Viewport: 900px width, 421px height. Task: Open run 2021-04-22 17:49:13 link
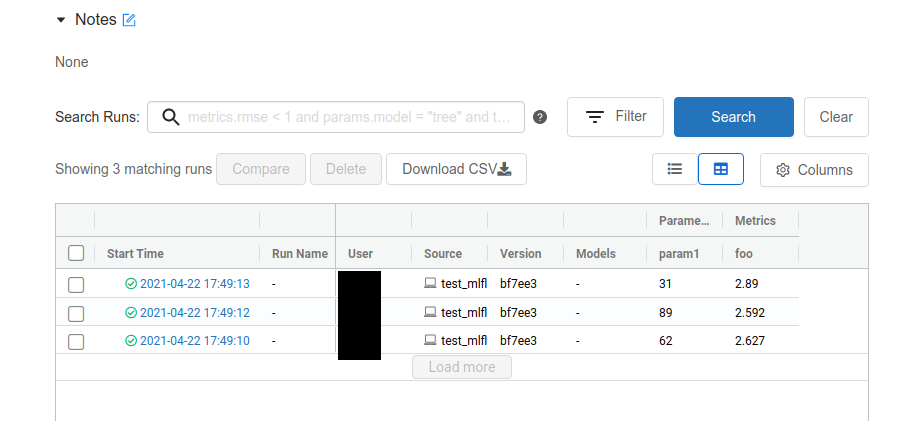[x=195, y=284]
